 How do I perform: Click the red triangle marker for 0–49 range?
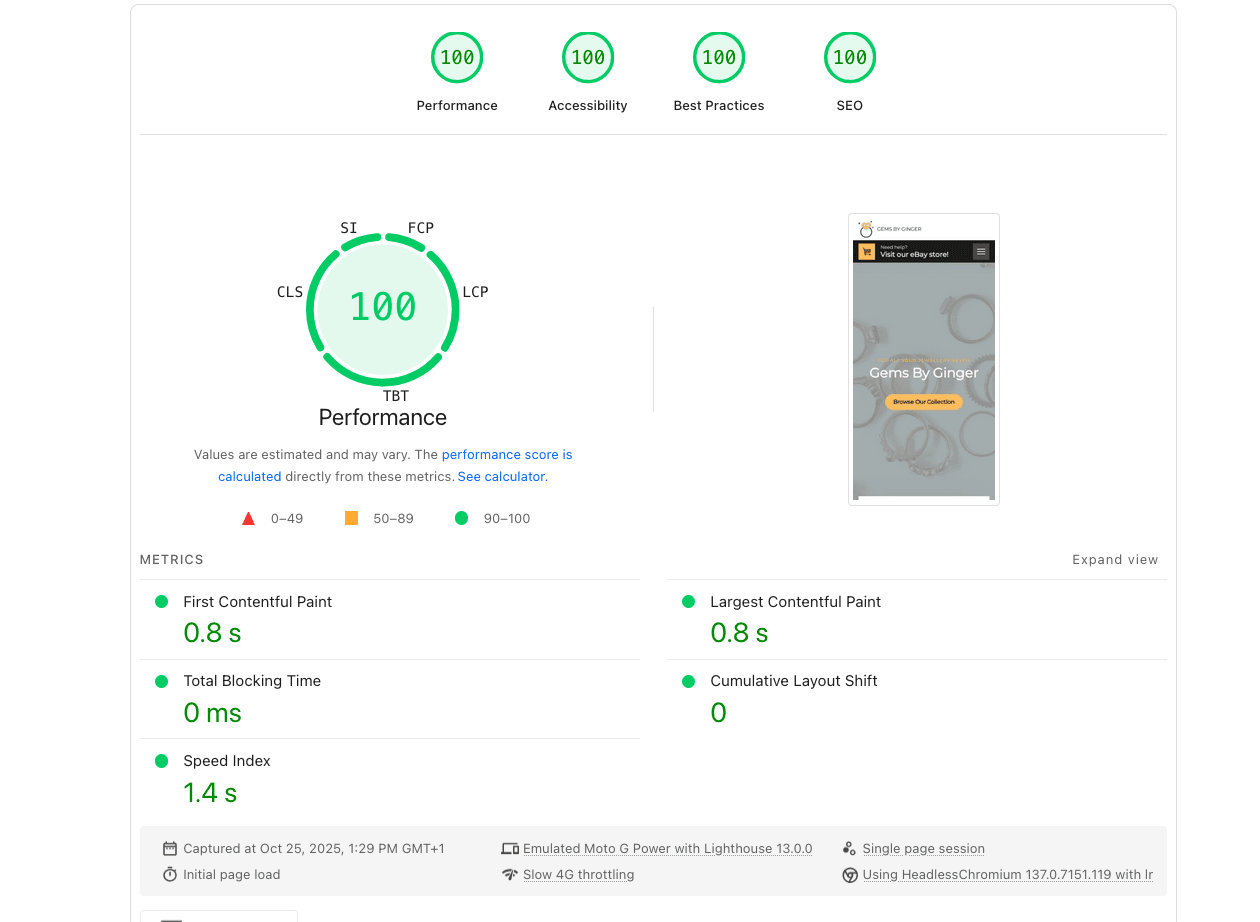point(248,518)
